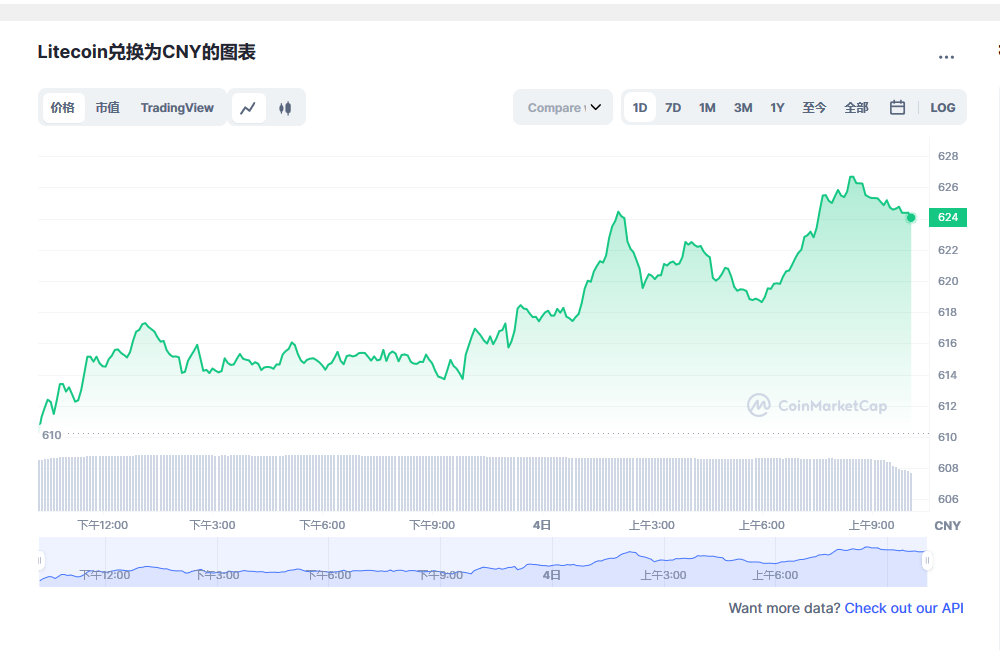The image size is (1000, 650).
Task: Grab the left range slider handle
Action: click(40, 561)
